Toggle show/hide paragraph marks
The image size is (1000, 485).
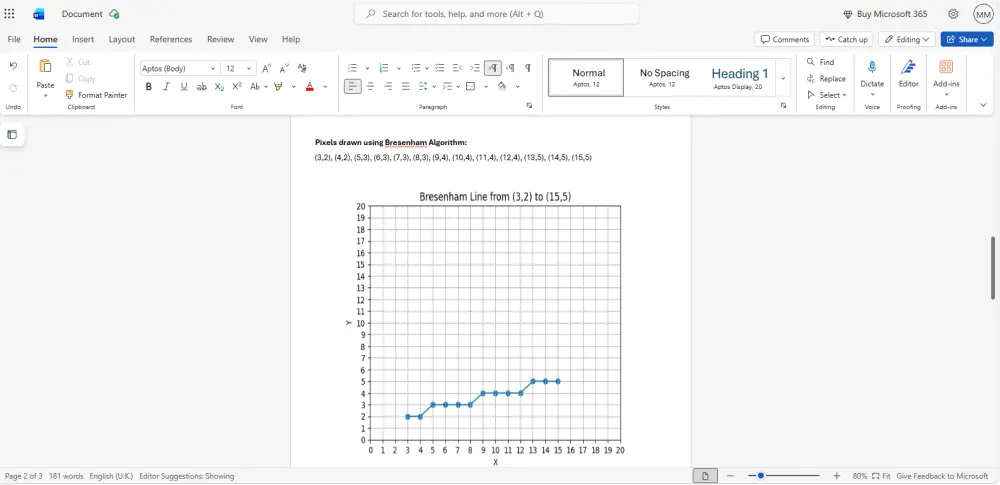tap(528, 68)
